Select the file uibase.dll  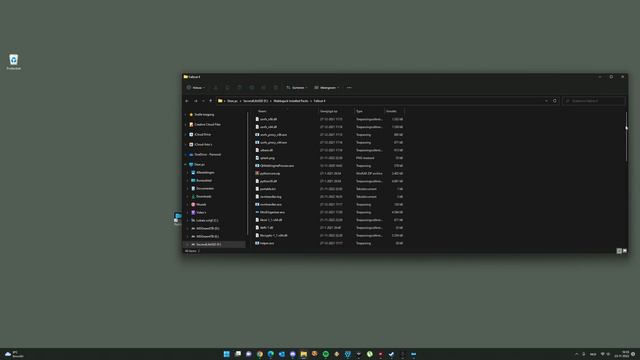click(x=267, y=150)
